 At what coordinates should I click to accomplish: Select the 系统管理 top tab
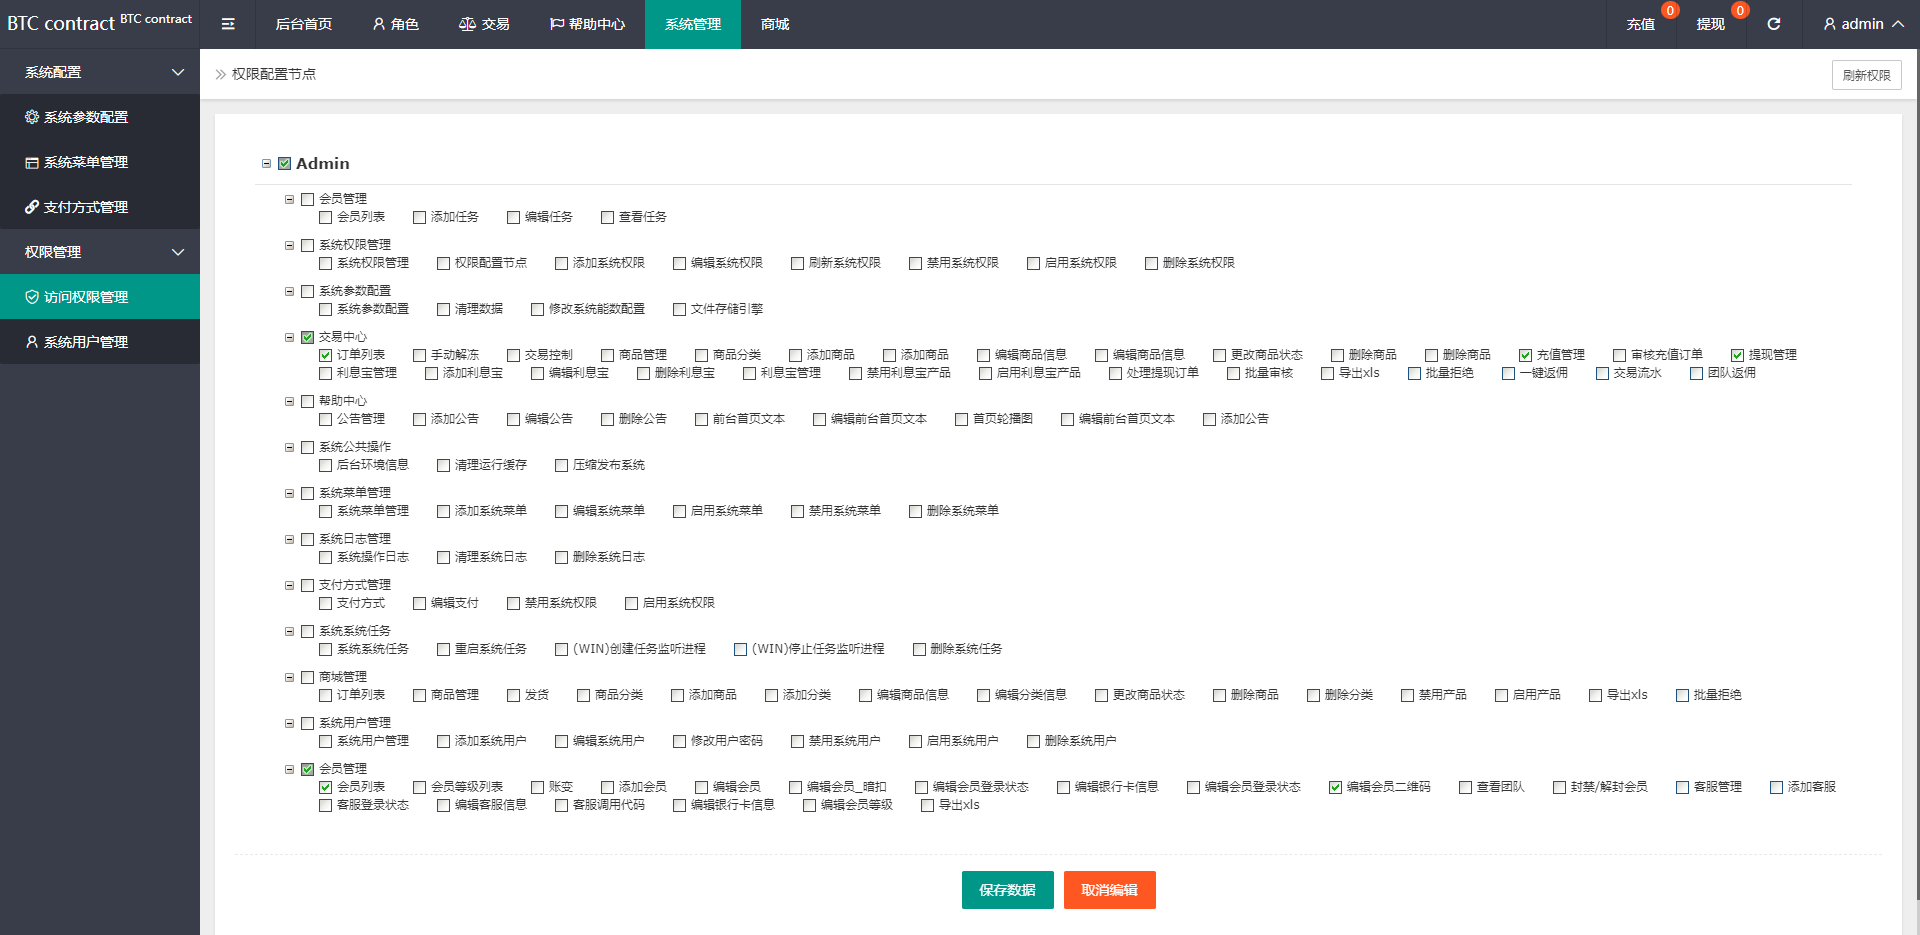[693, 24]
